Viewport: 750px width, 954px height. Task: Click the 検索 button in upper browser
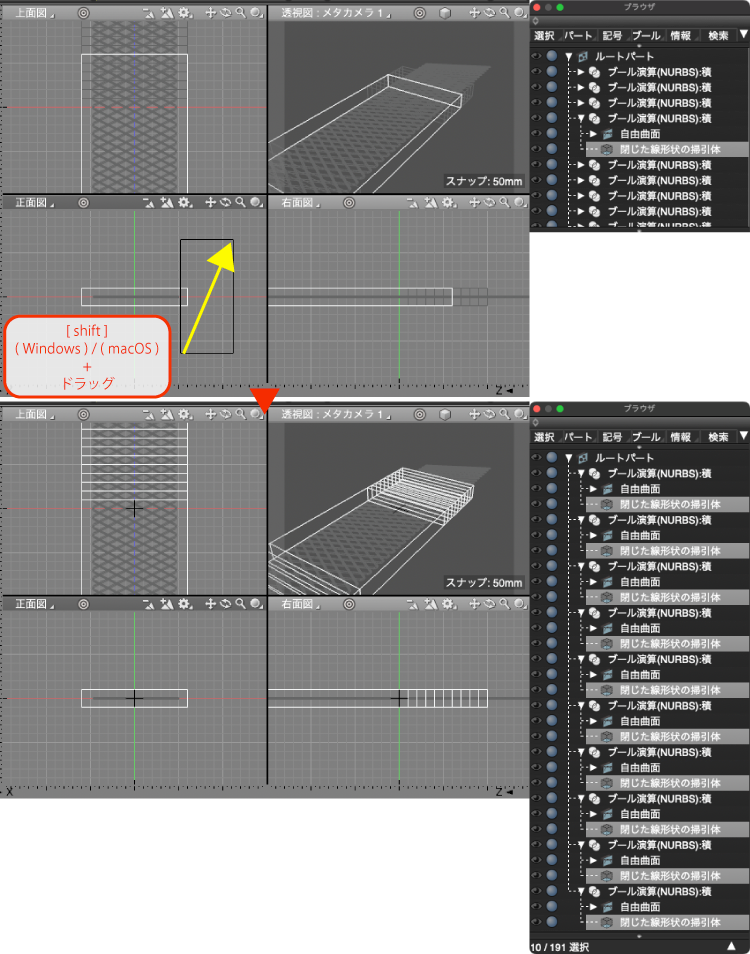718,36
